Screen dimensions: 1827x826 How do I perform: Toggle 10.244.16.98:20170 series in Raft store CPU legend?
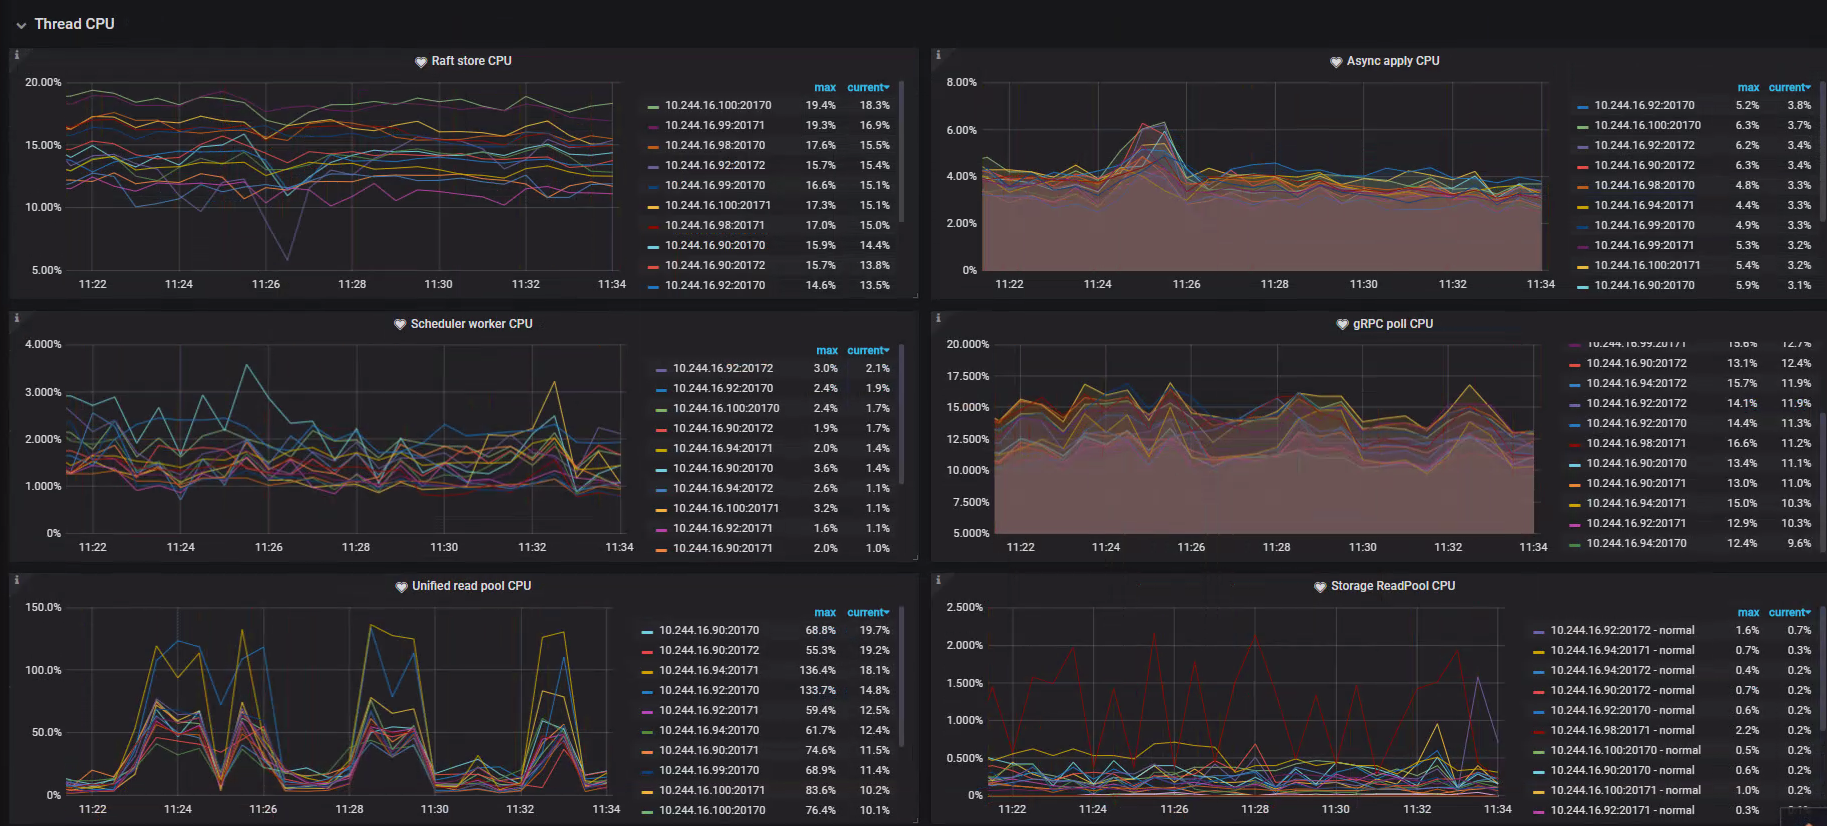click(x=715, y=145)
